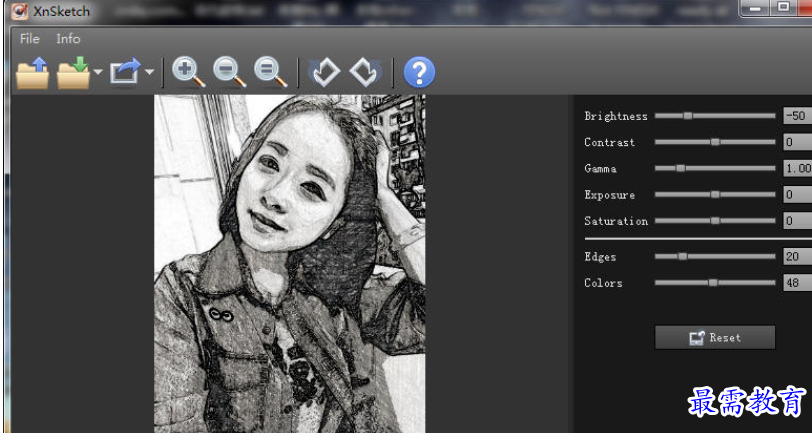This screenshot has width=812, height=433.
Task: Adjust the Gamma slider
Action: point(715,168)
